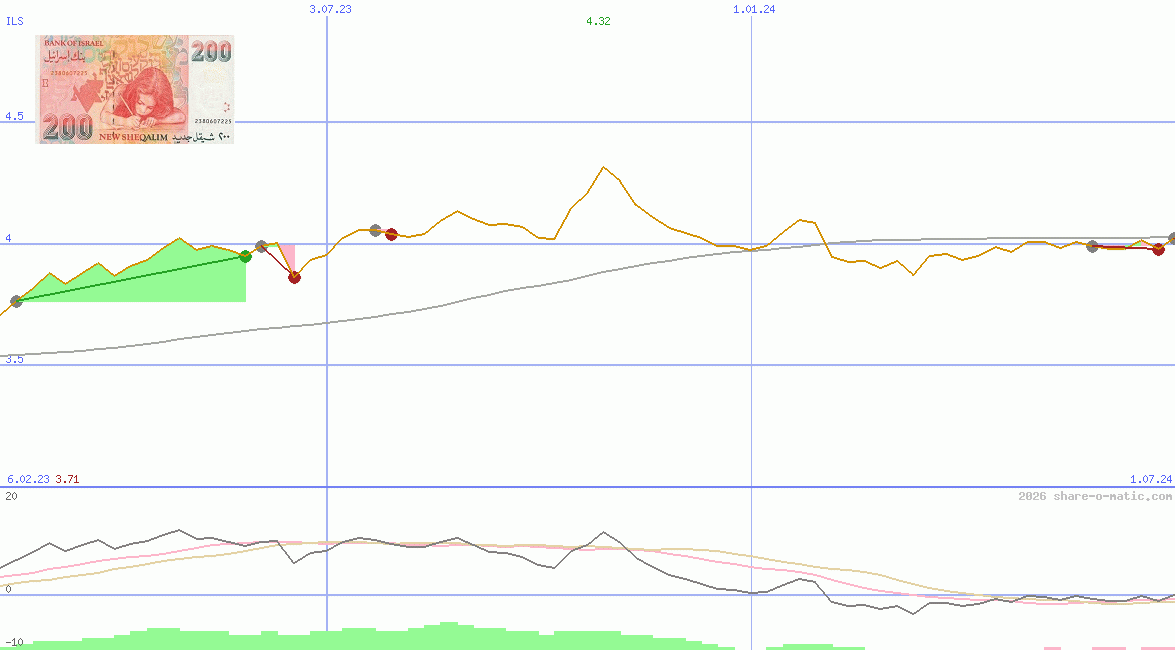Image resolution: width=1175 pixels, height=650 pixels.
Task: Click the 200 New Sheqalim banknote image
Action: [135, 89]
